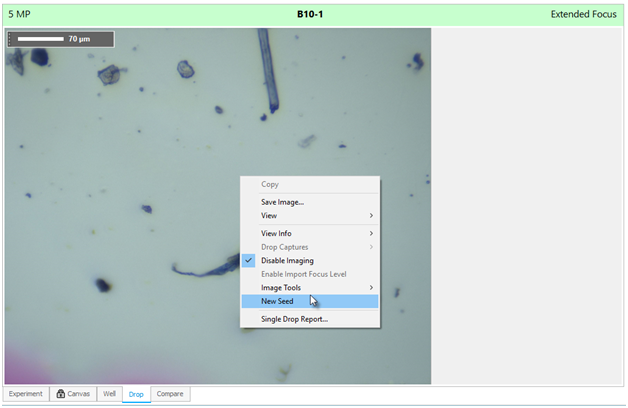Image resolution: width=628 pixels, height=408 pixels.
Task: Click Drop Captures menu entry
Action: [x=310, y=247]
